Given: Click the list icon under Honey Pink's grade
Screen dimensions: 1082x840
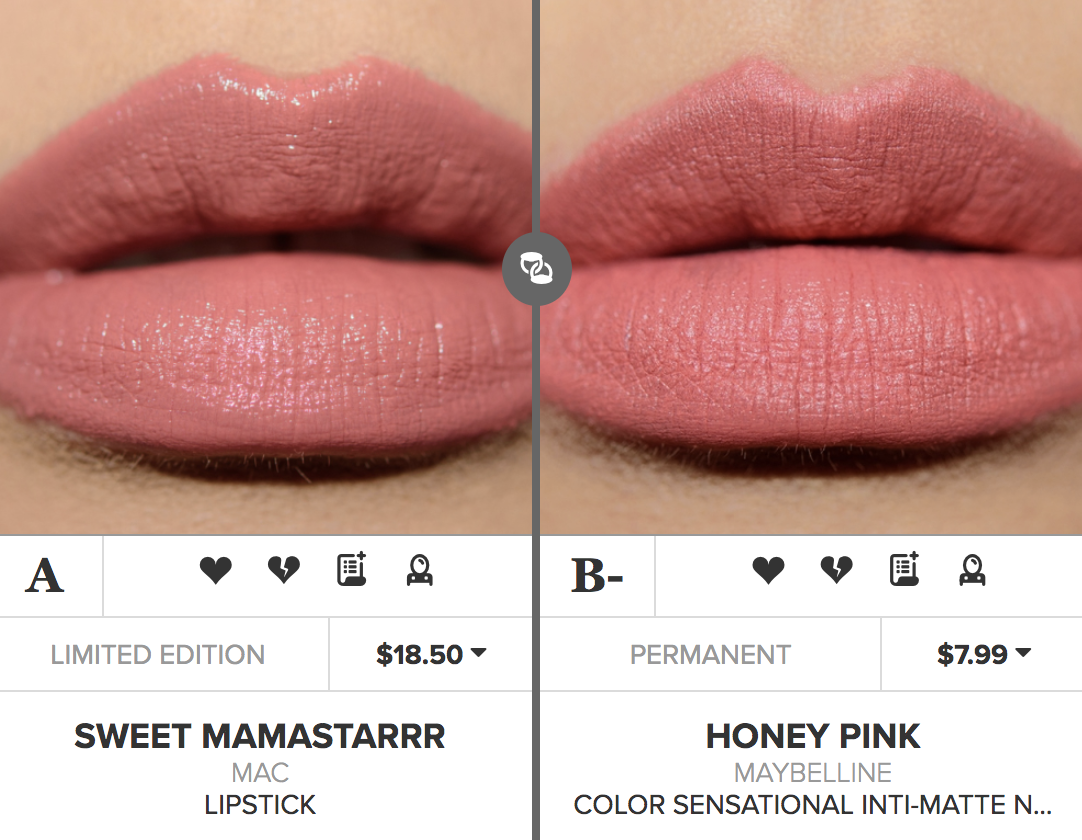Looking at the screenshot, I should tap(903, 570).
